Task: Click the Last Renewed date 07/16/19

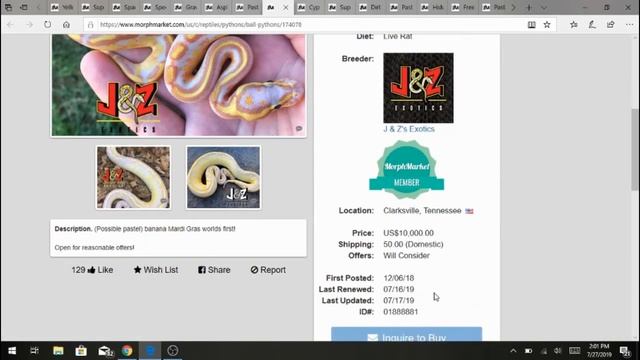Action: (399, 289)
